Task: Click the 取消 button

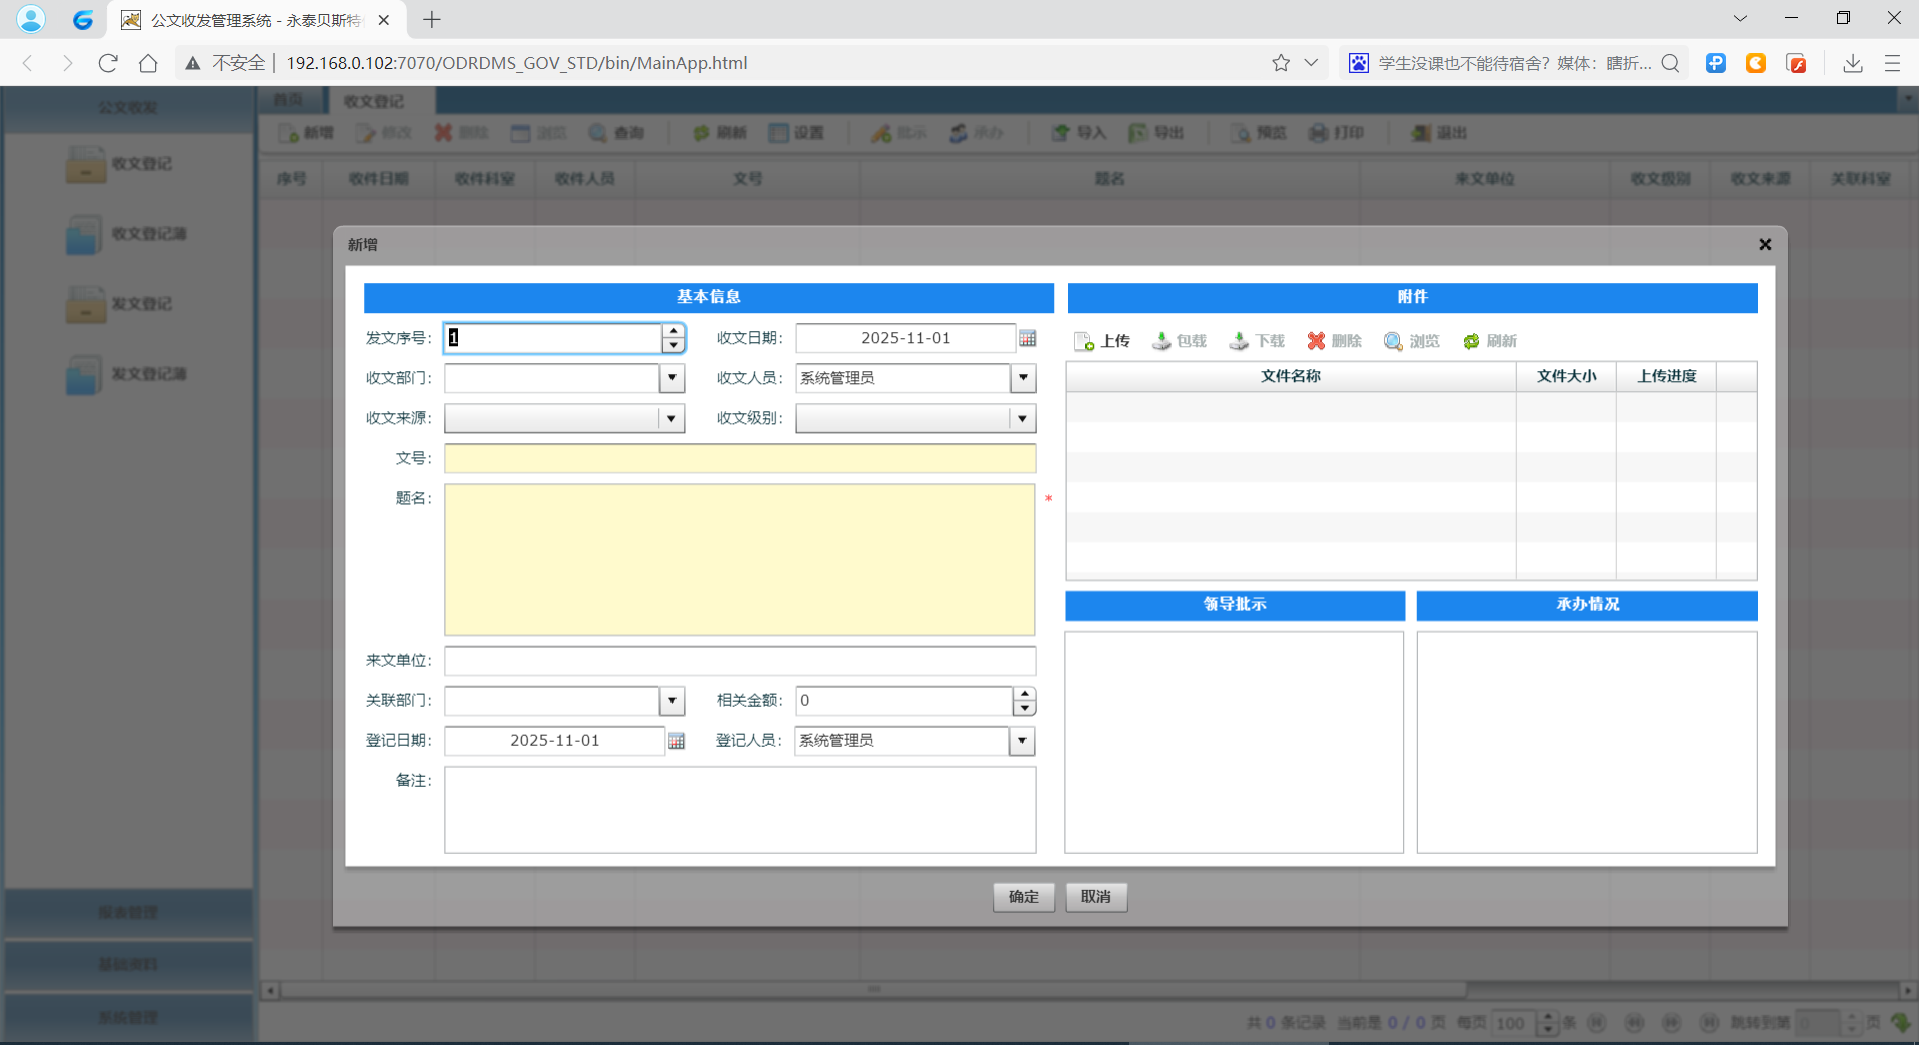Action: coord(1095,897)
